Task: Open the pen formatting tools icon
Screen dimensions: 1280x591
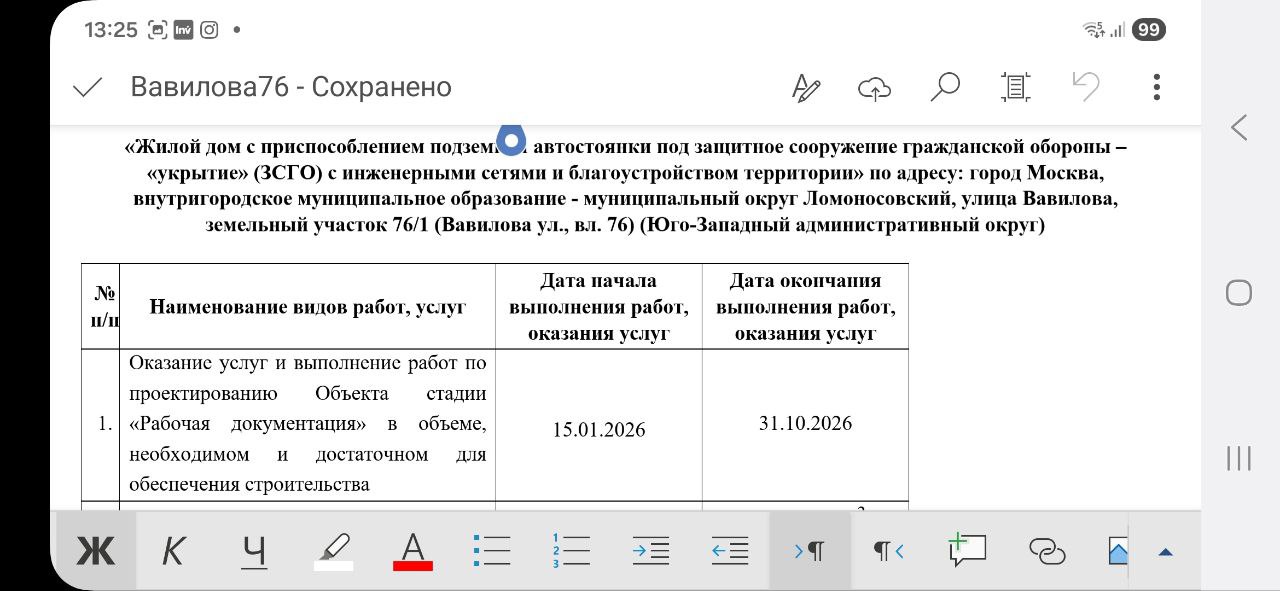Action: (806, 88)
